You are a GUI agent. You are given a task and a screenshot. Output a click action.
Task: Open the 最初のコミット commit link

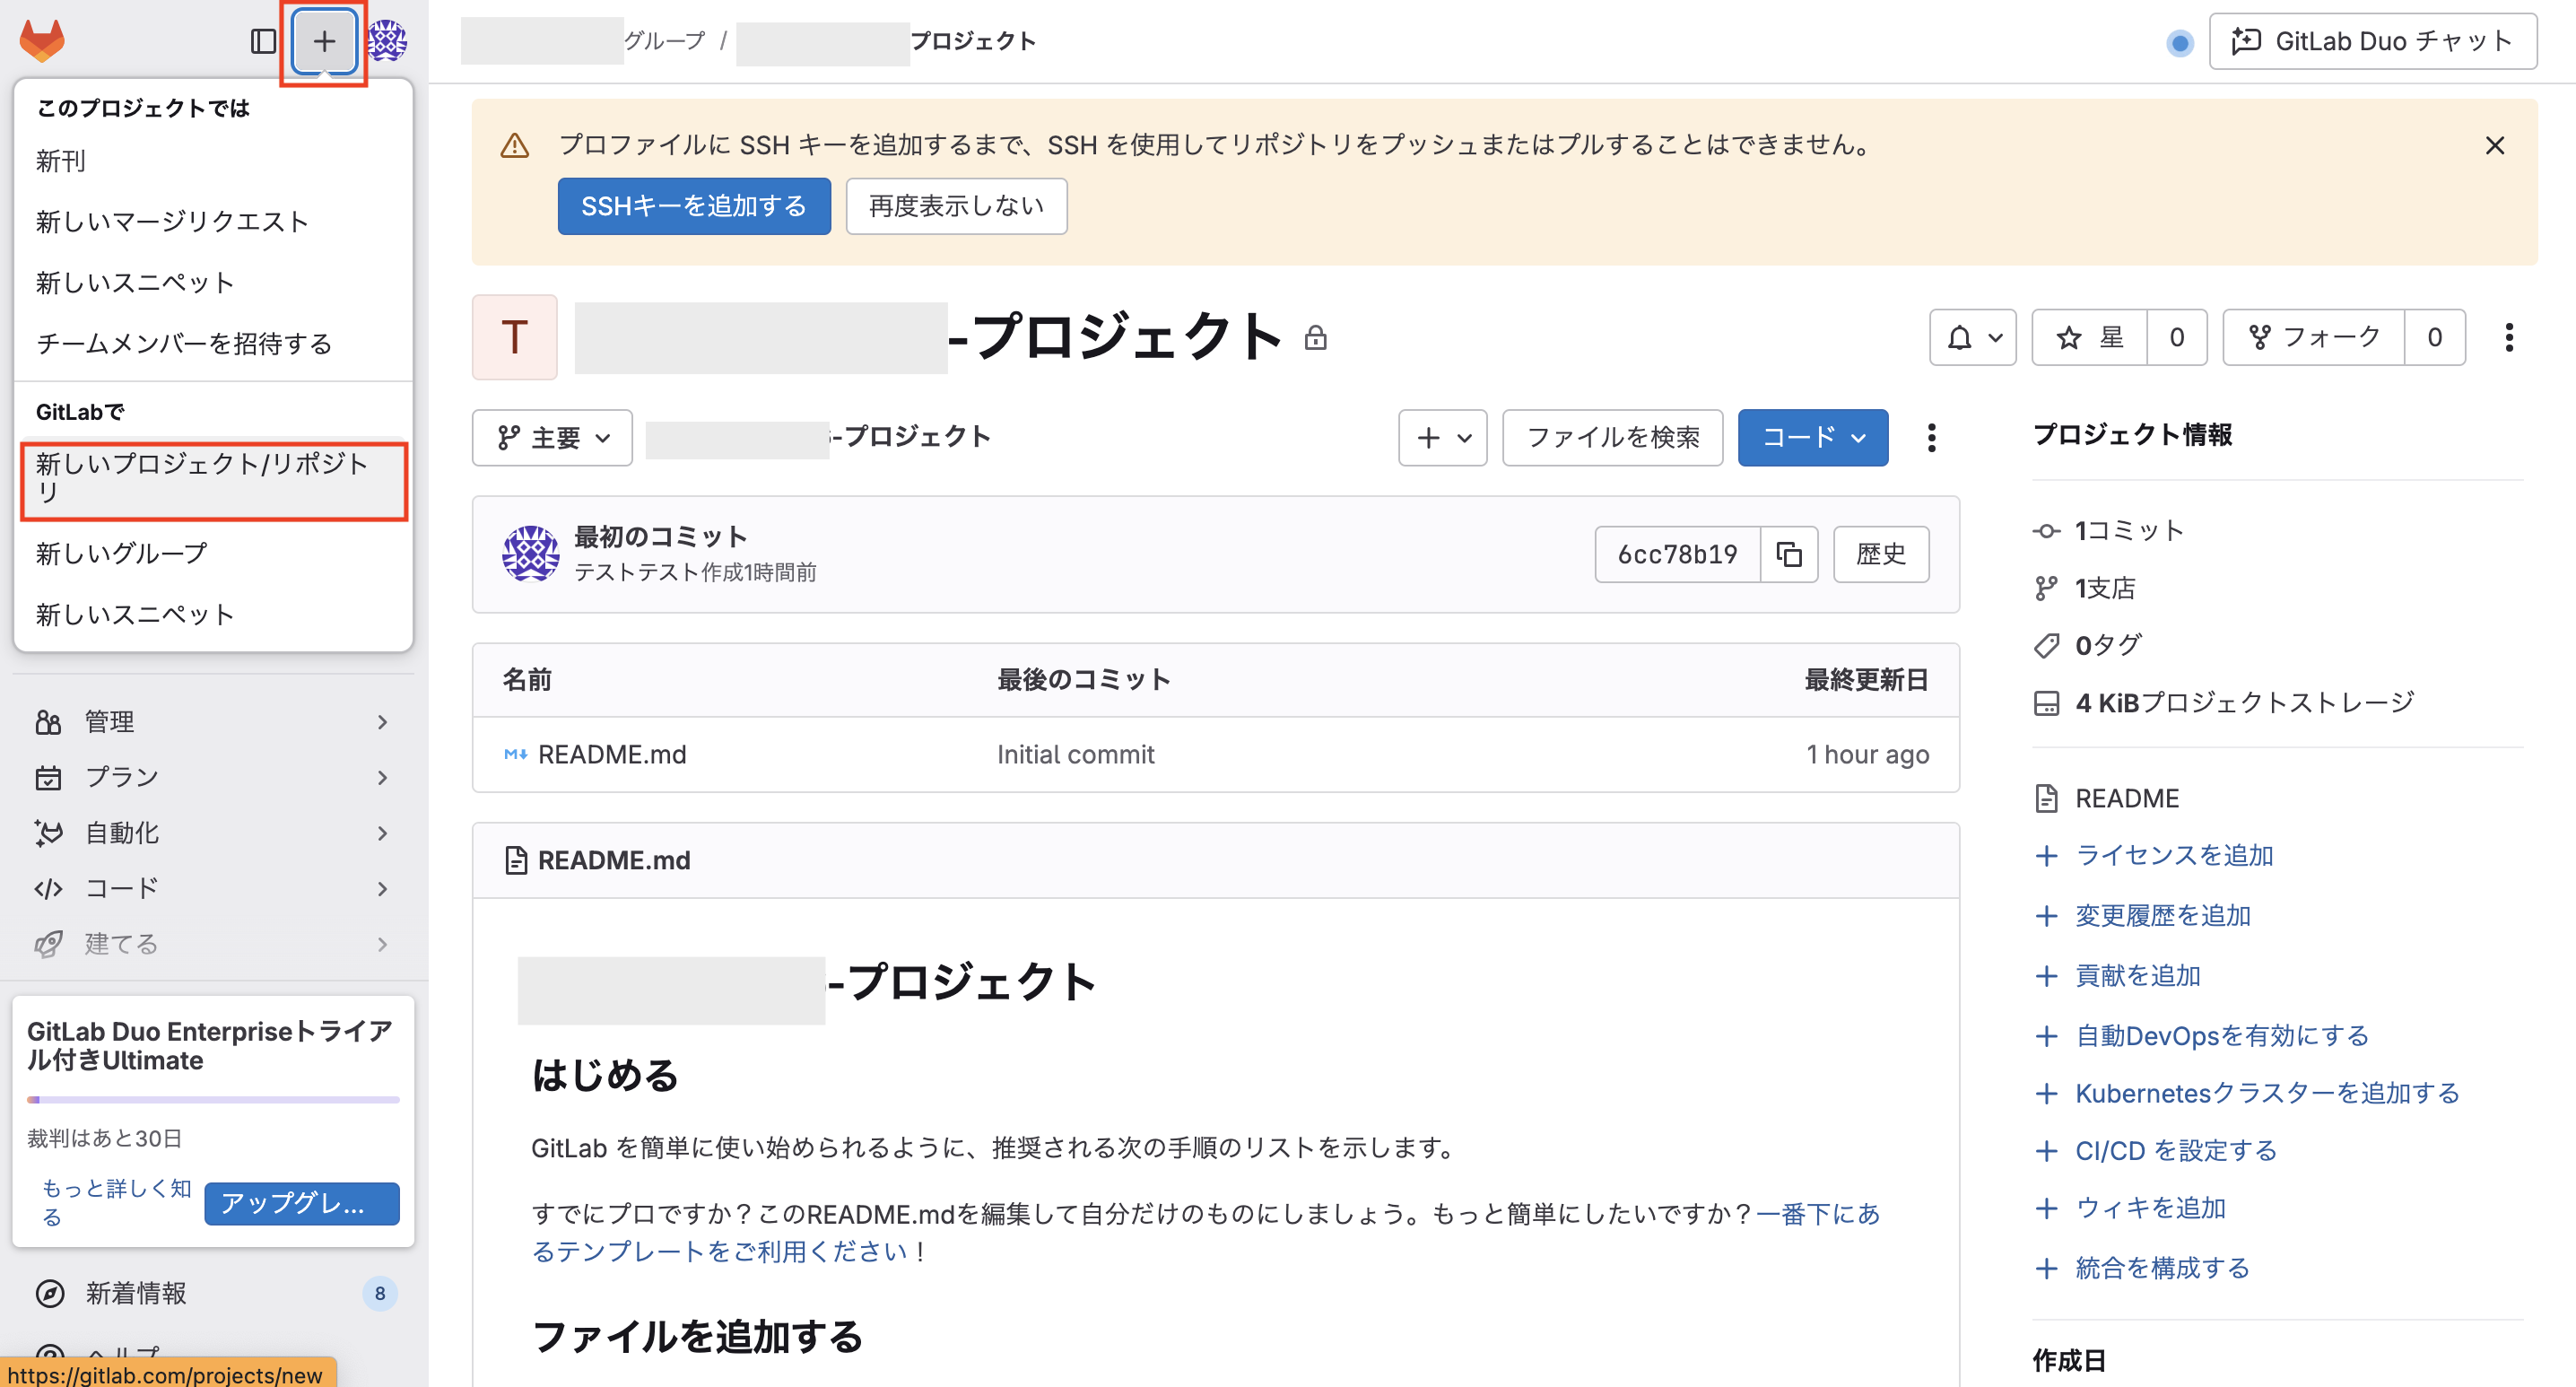(660, 536)
